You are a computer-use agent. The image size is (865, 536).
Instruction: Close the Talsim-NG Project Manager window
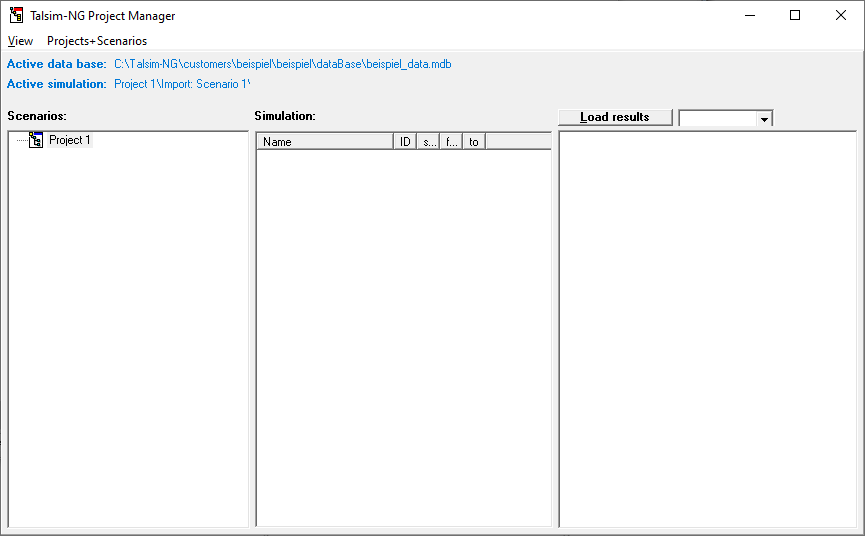pyautogui.click(x=841, y=15)
